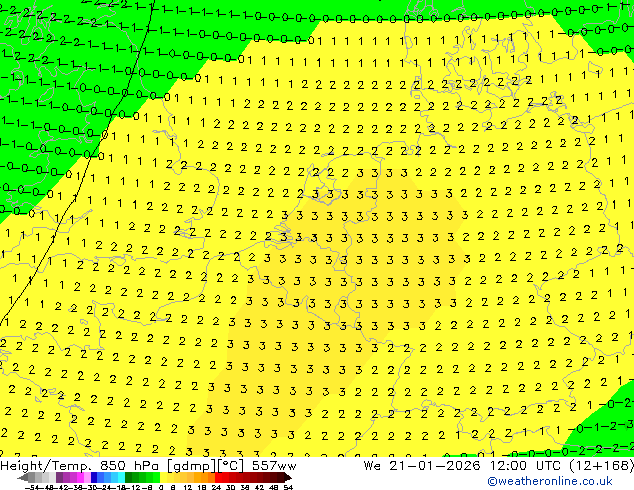Pick the bright red legend swatch at 24
The height and width of the screenshot is (490, 634).
(x=218, y=477)
